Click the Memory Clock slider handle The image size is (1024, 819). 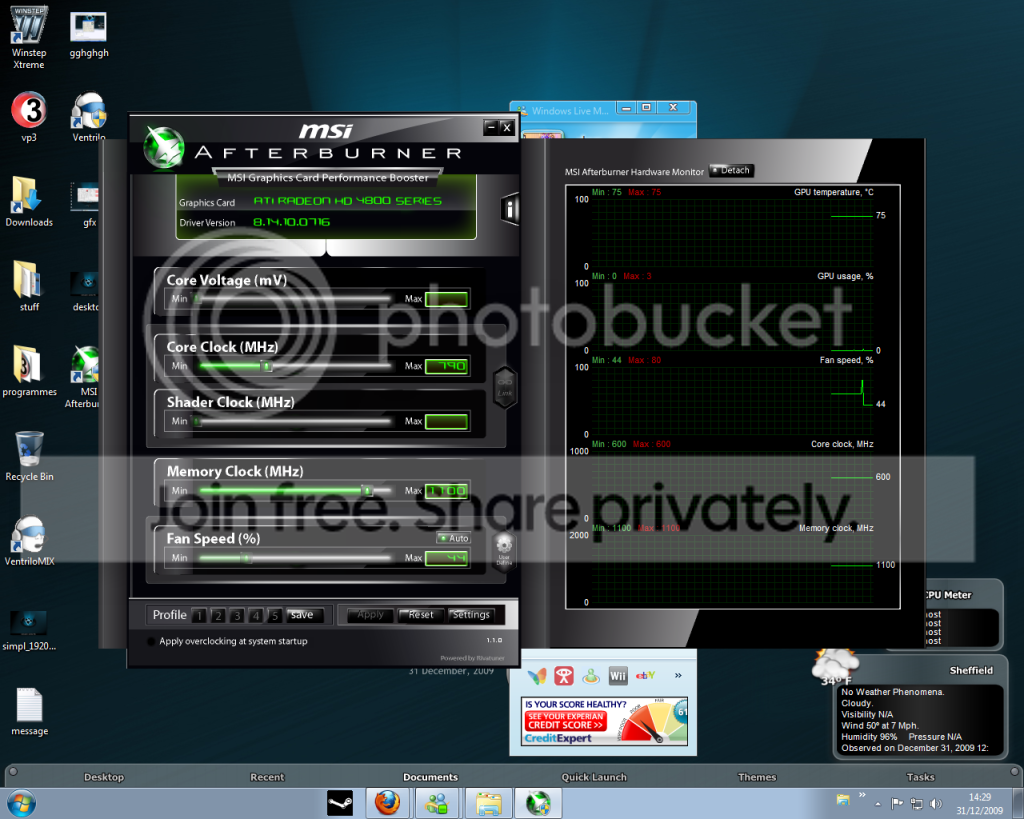(367, 490)
